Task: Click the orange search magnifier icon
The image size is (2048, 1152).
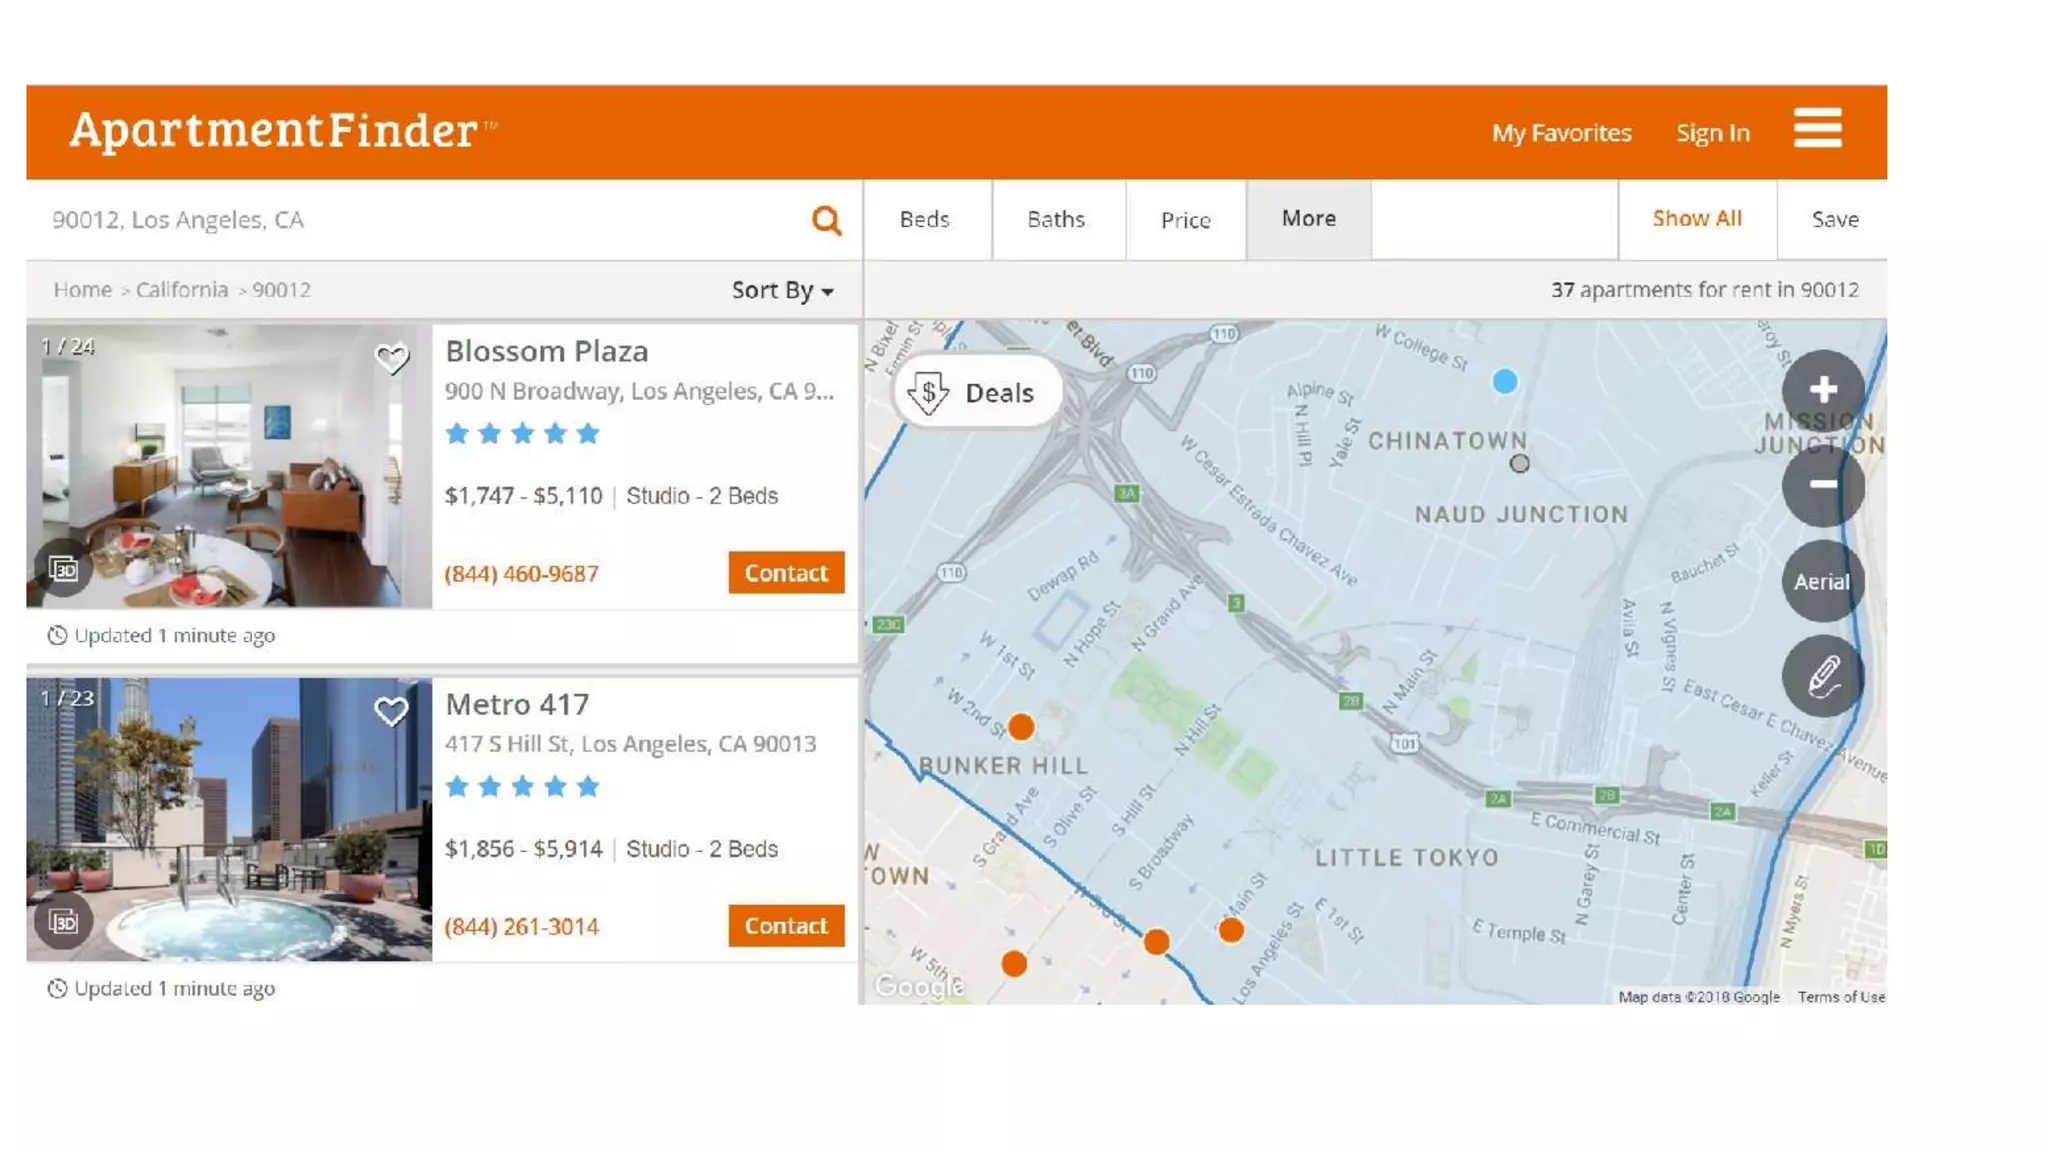Action: (826, 220)
